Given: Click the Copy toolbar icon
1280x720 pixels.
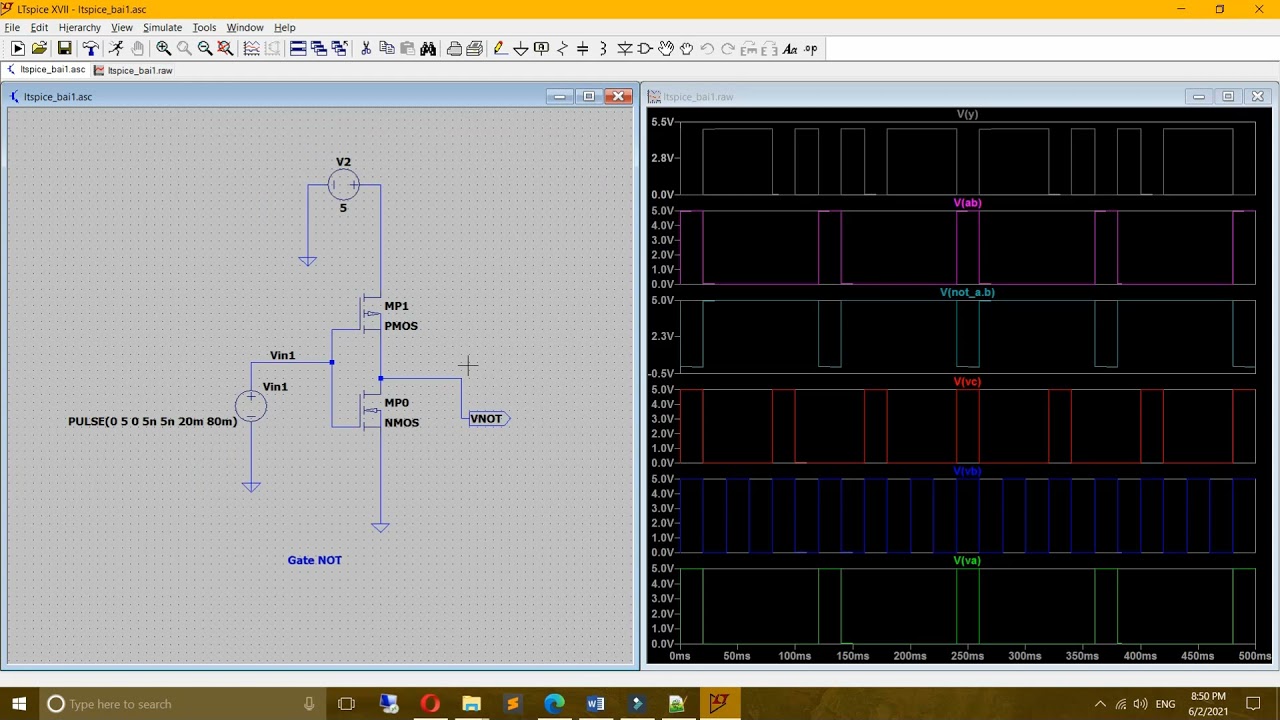Looking at the screenshot, I should pos(387,49).
